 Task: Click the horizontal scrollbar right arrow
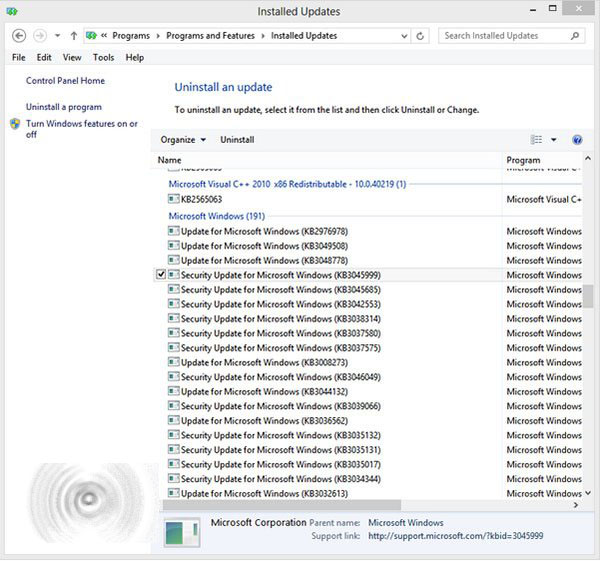[x=576, y=505]
